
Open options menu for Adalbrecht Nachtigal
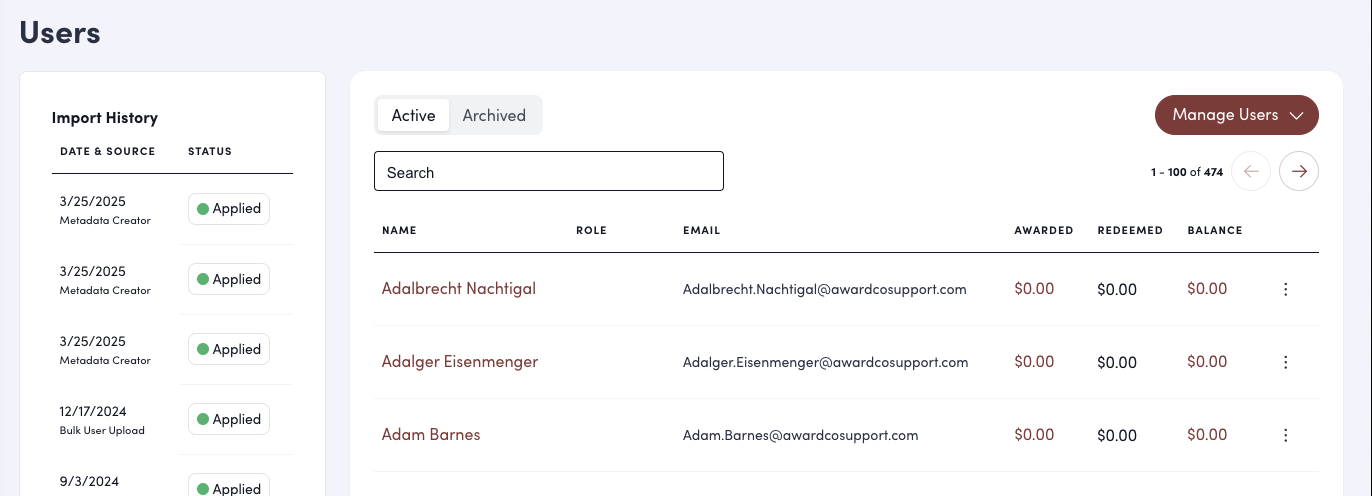(1286, 289)
